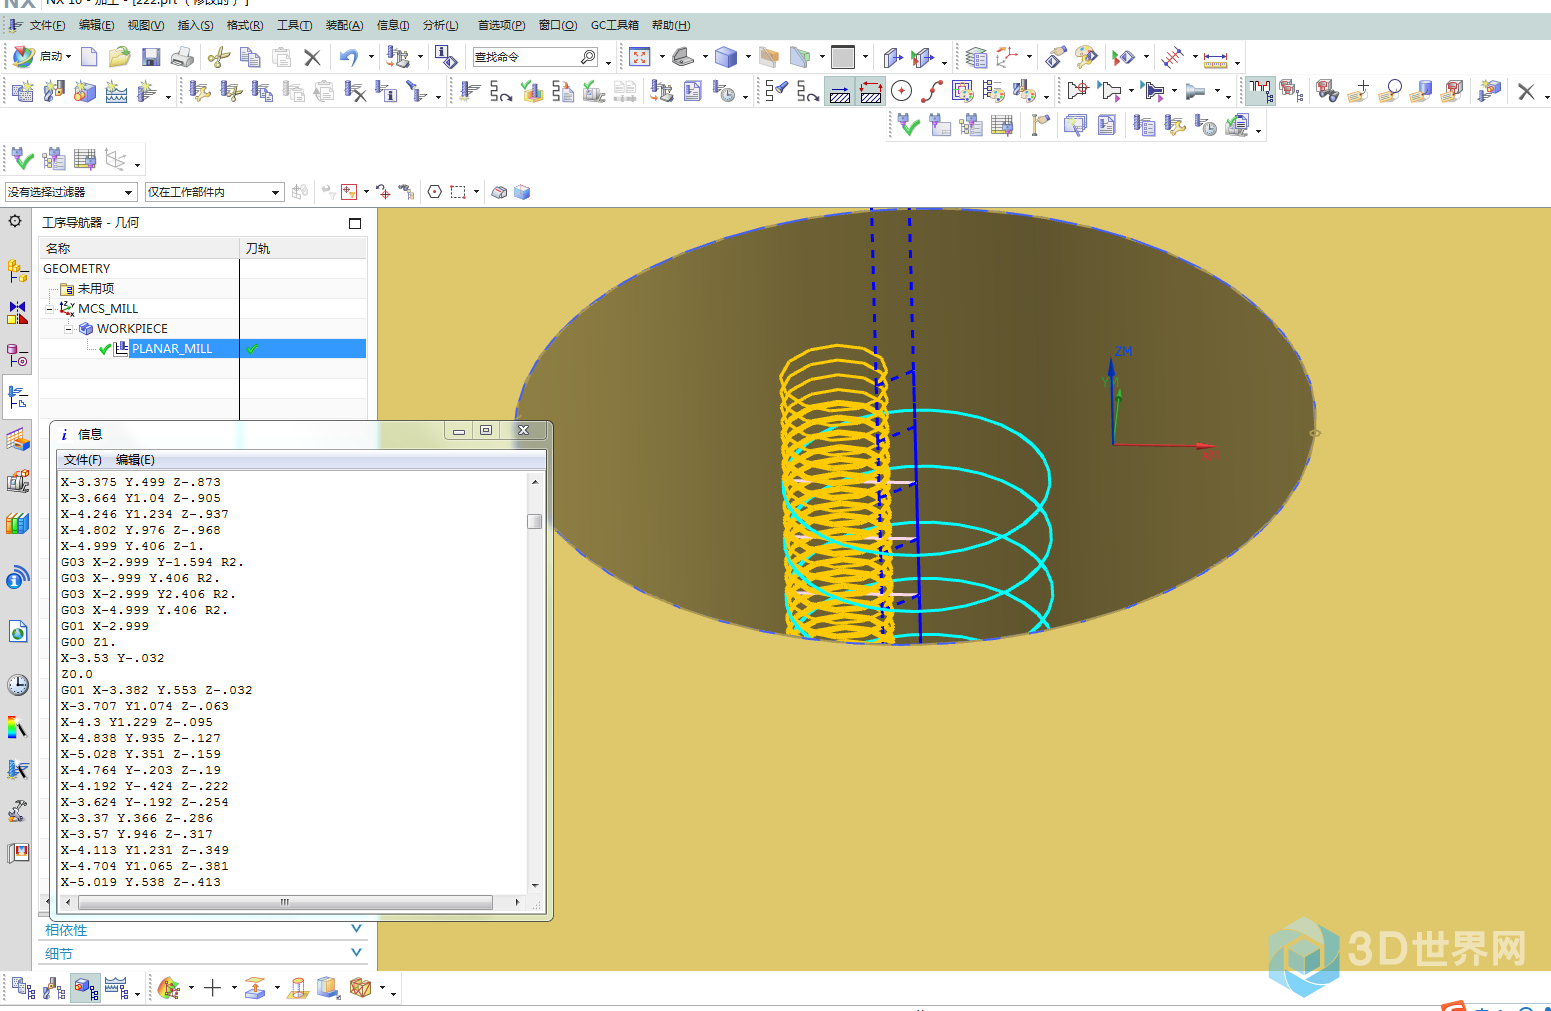The width and height of the screenshot is (1551, 1011).
Task: Click the Print icon
Action: point(182,57)
